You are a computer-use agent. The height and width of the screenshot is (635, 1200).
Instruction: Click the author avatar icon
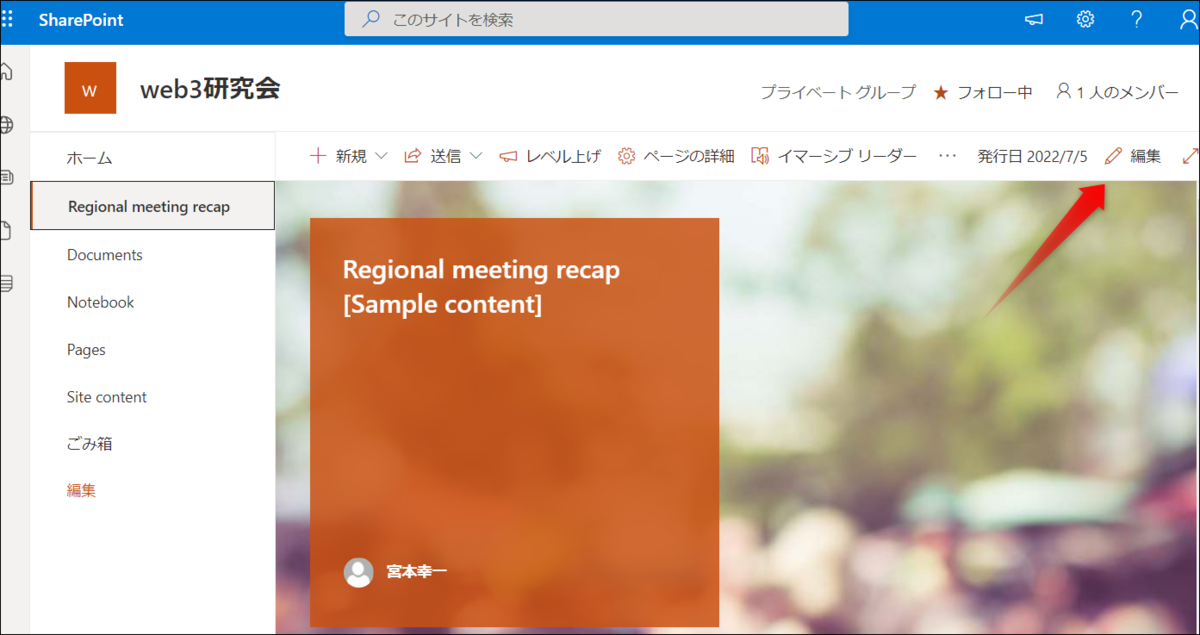pyautogui.click(x=358, y=572)
